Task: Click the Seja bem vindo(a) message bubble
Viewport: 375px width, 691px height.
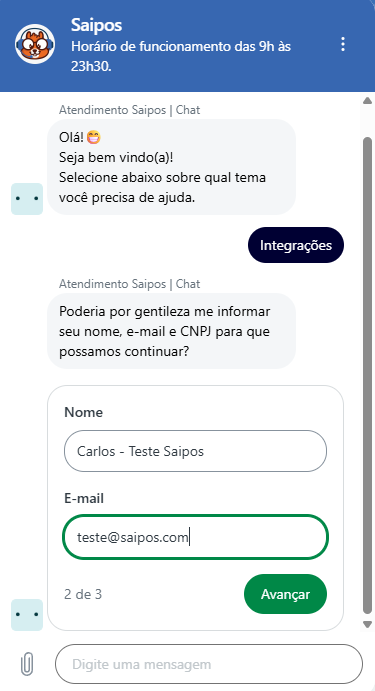Action: [x=171, y=167]
